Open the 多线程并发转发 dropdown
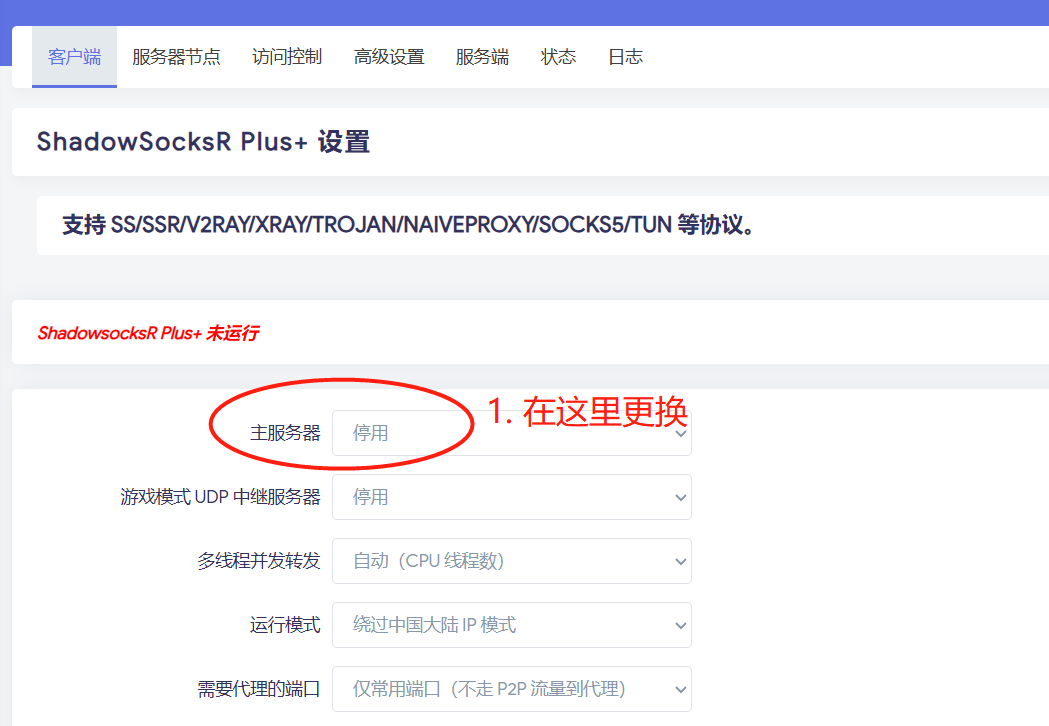 tap(512, 561)
